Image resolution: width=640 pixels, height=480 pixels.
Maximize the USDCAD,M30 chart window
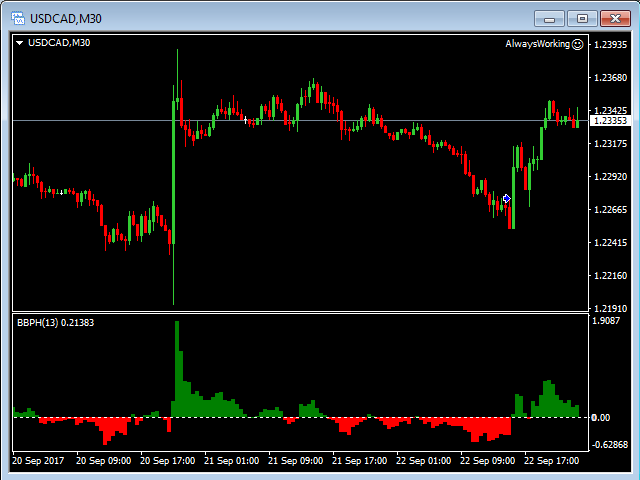pos(582,18)
